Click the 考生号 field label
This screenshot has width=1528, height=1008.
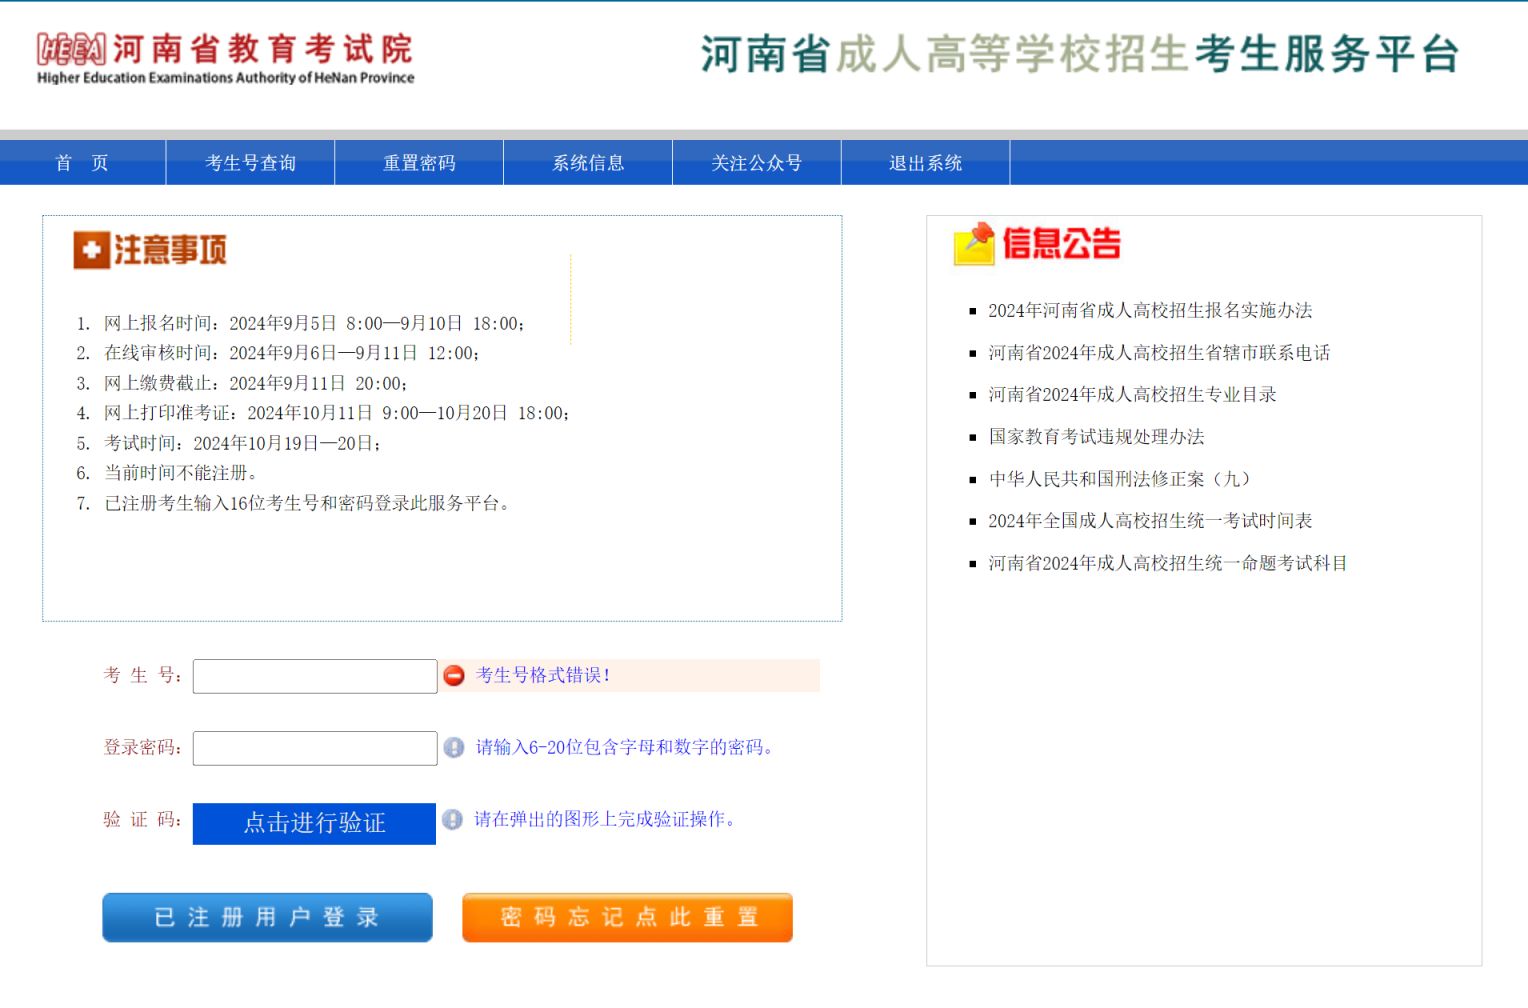143,676
